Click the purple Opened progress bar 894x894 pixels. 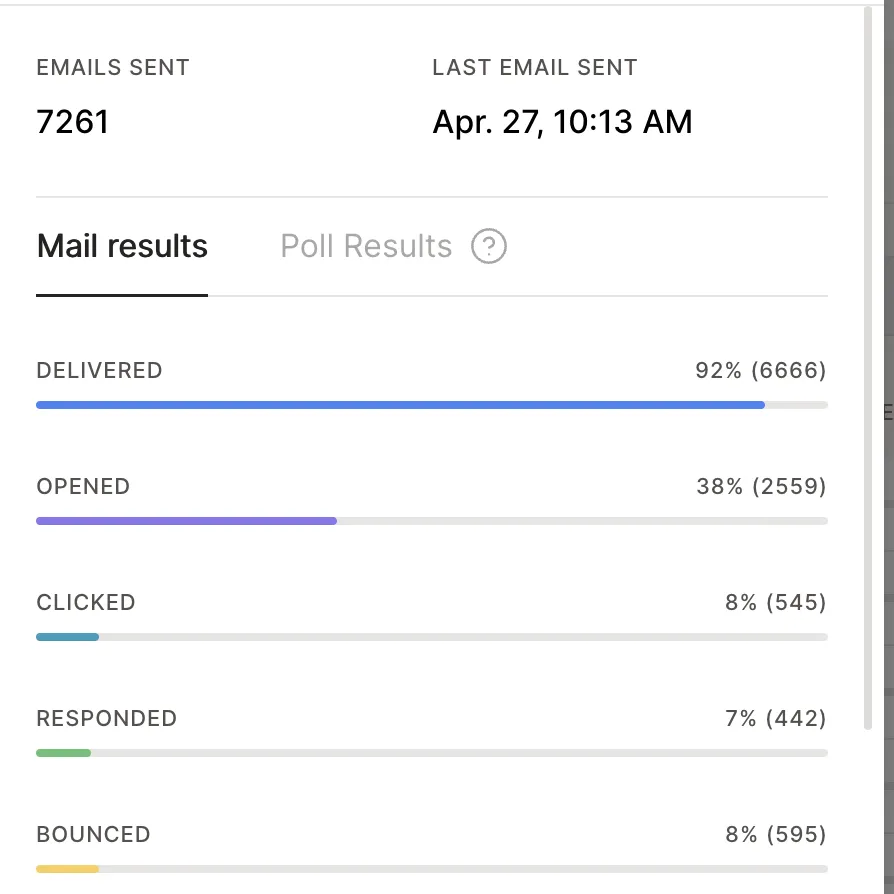click(186, 521)
